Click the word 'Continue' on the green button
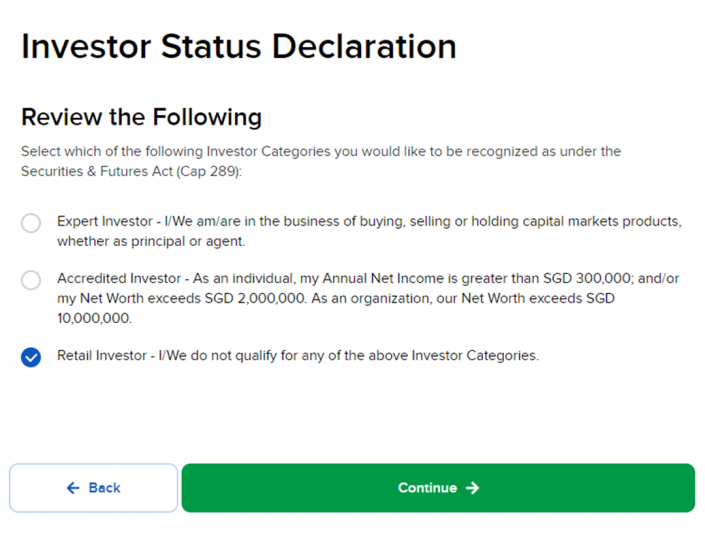 coord(427,488)
